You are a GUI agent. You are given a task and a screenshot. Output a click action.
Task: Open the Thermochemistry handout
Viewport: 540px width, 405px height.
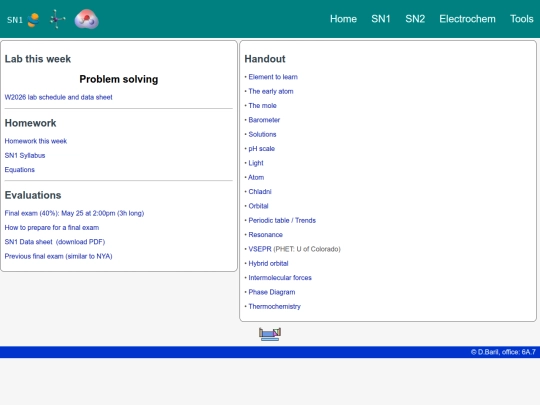click(x=274, y=307)
